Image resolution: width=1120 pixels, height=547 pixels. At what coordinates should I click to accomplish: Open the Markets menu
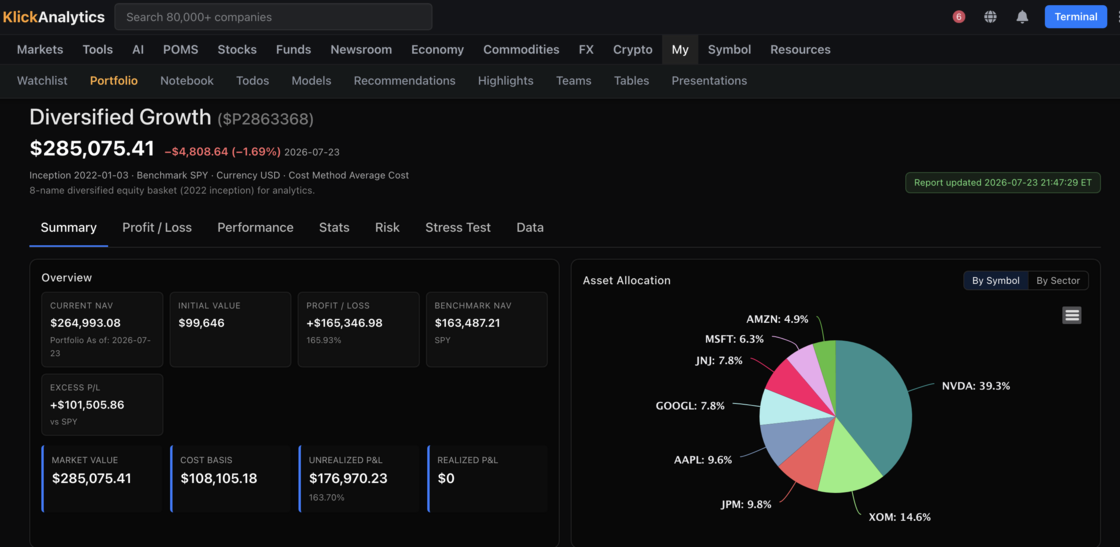(x=40, y=49)
